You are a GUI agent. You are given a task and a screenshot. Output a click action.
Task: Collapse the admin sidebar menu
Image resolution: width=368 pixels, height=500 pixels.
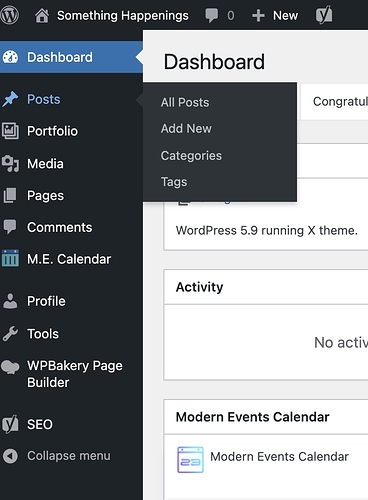click(x=57, y=456)
